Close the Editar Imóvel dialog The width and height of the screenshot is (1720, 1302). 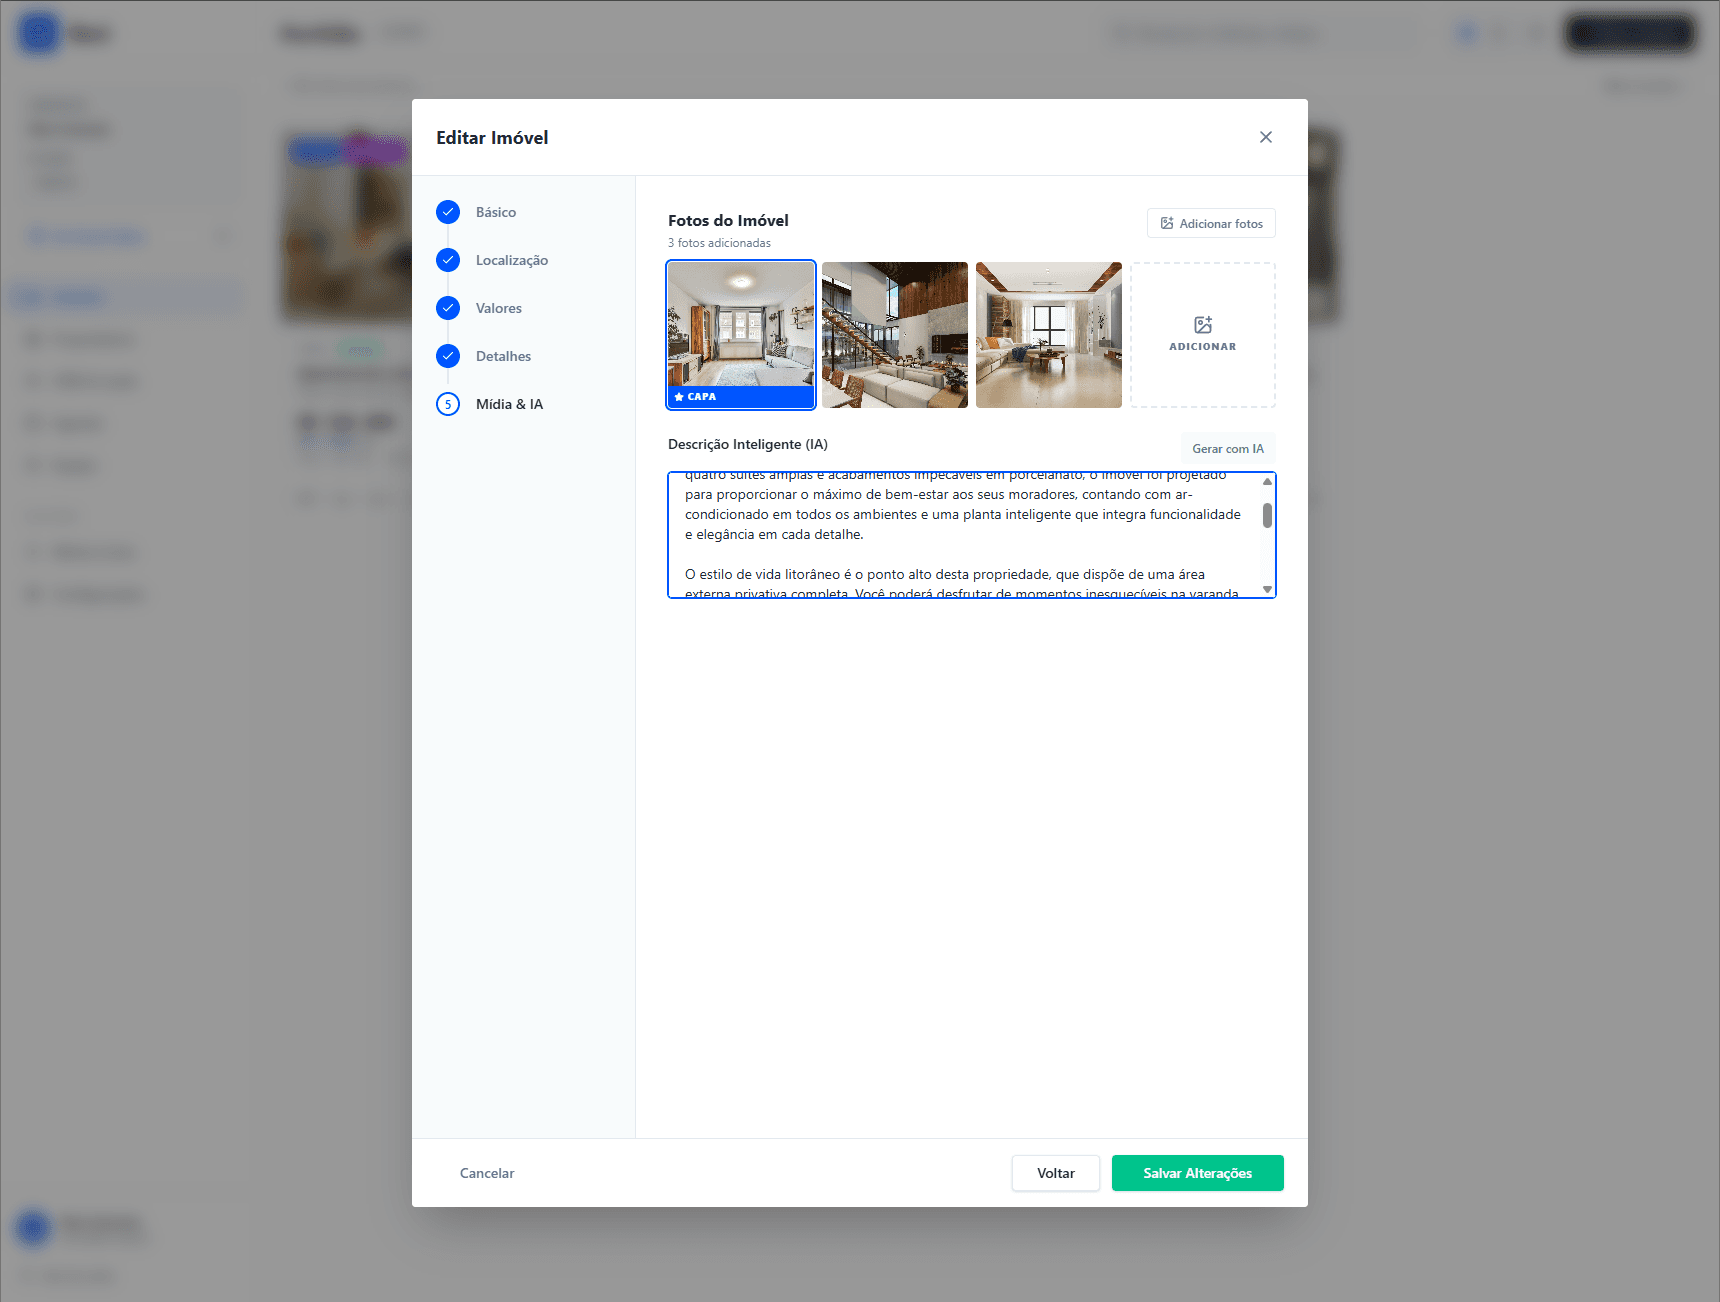pos(1265,137)
